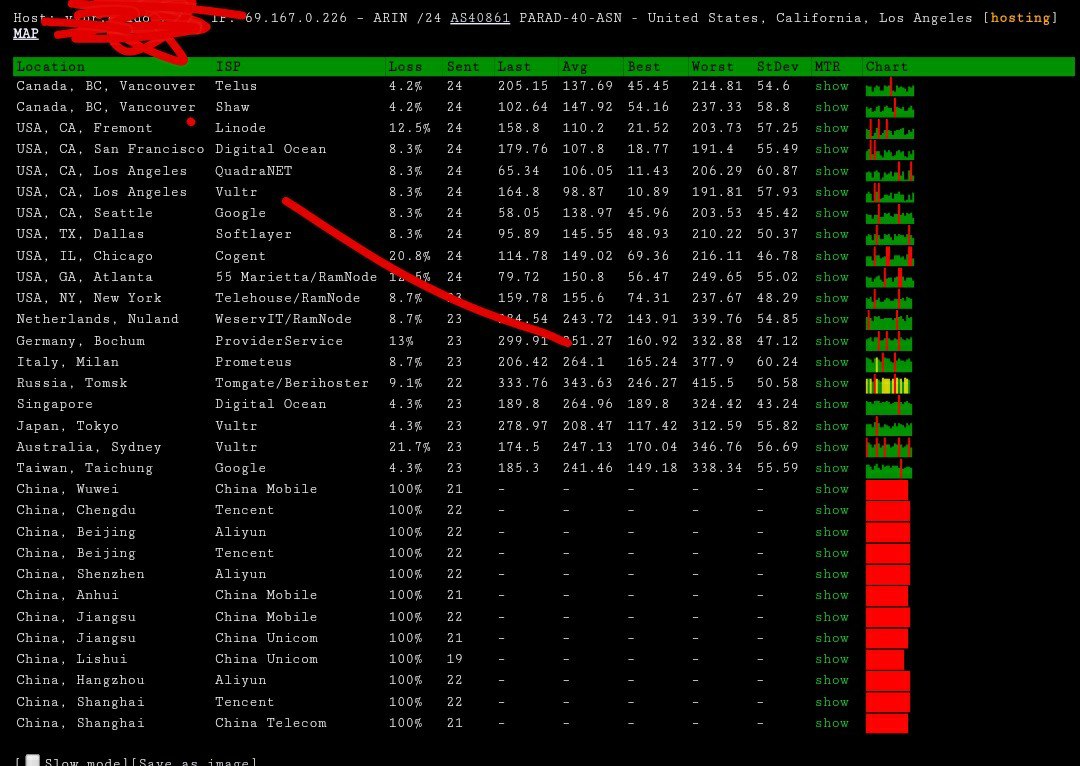Open yellow latency chart for Russia Tomsk
Screen dimensions: 1080x766
[x=888, y=384]
